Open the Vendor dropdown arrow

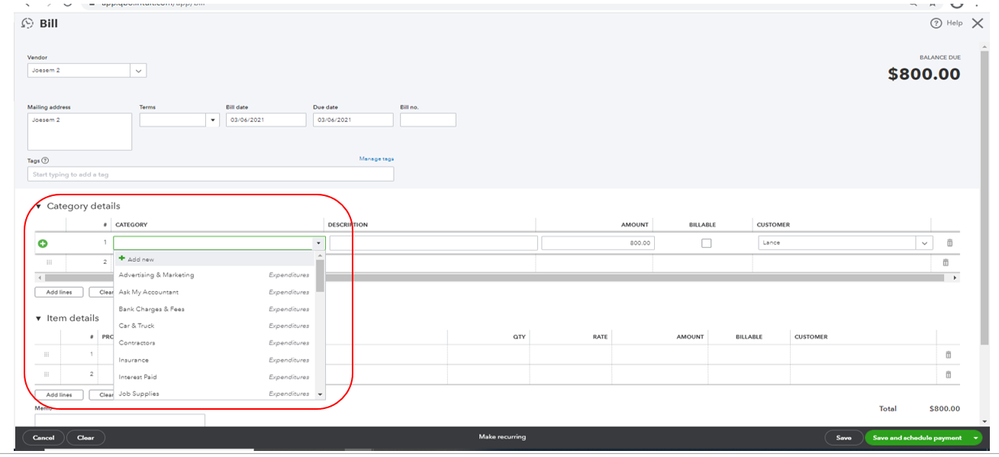[x=138, y=71]
